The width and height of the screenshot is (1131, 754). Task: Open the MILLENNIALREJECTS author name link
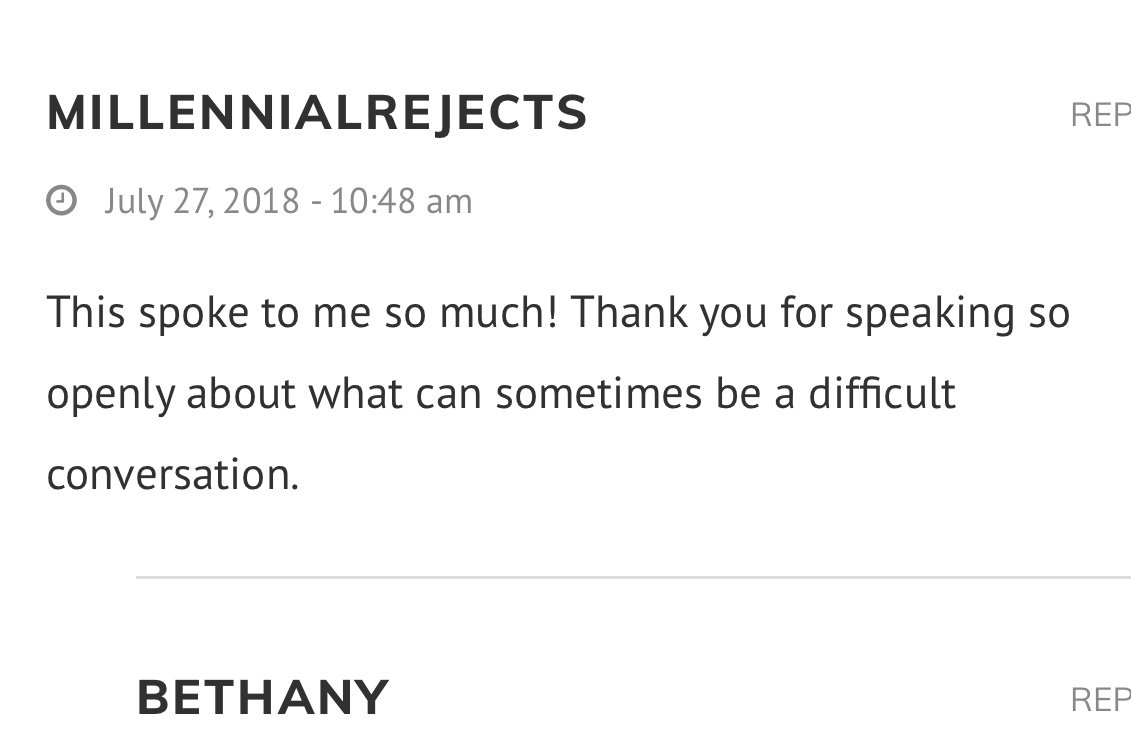pos(317,113)
